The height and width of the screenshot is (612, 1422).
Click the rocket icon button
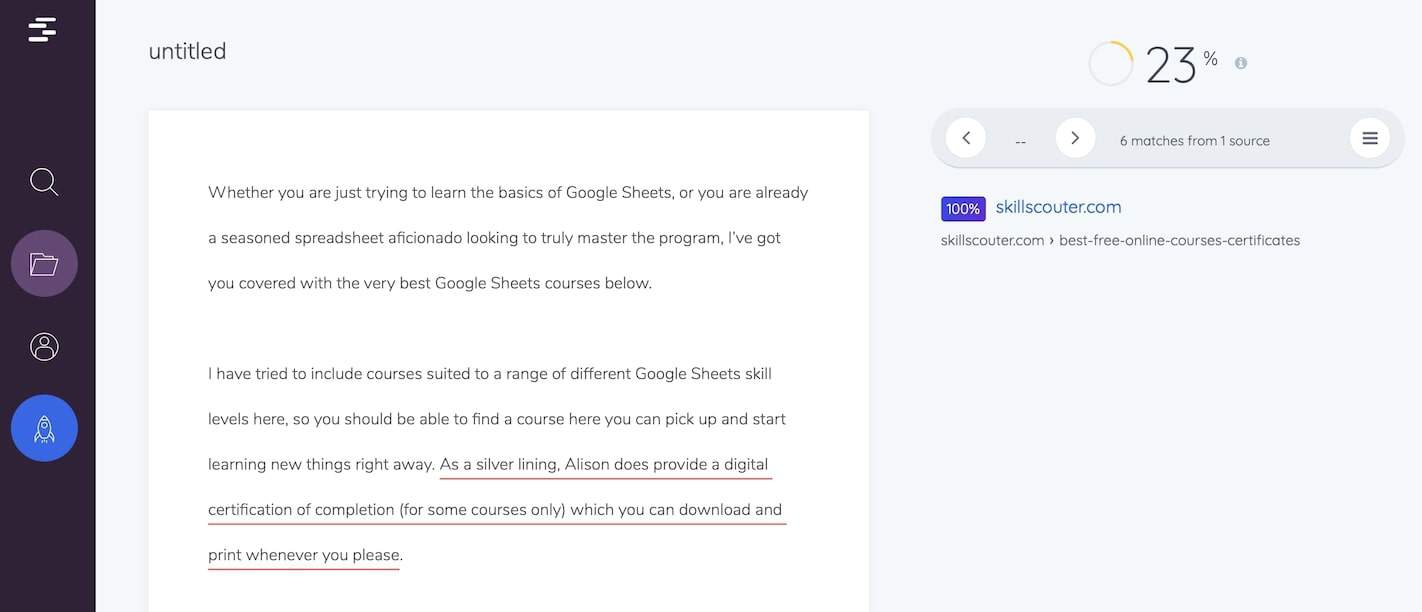click(x=44, y=428)
